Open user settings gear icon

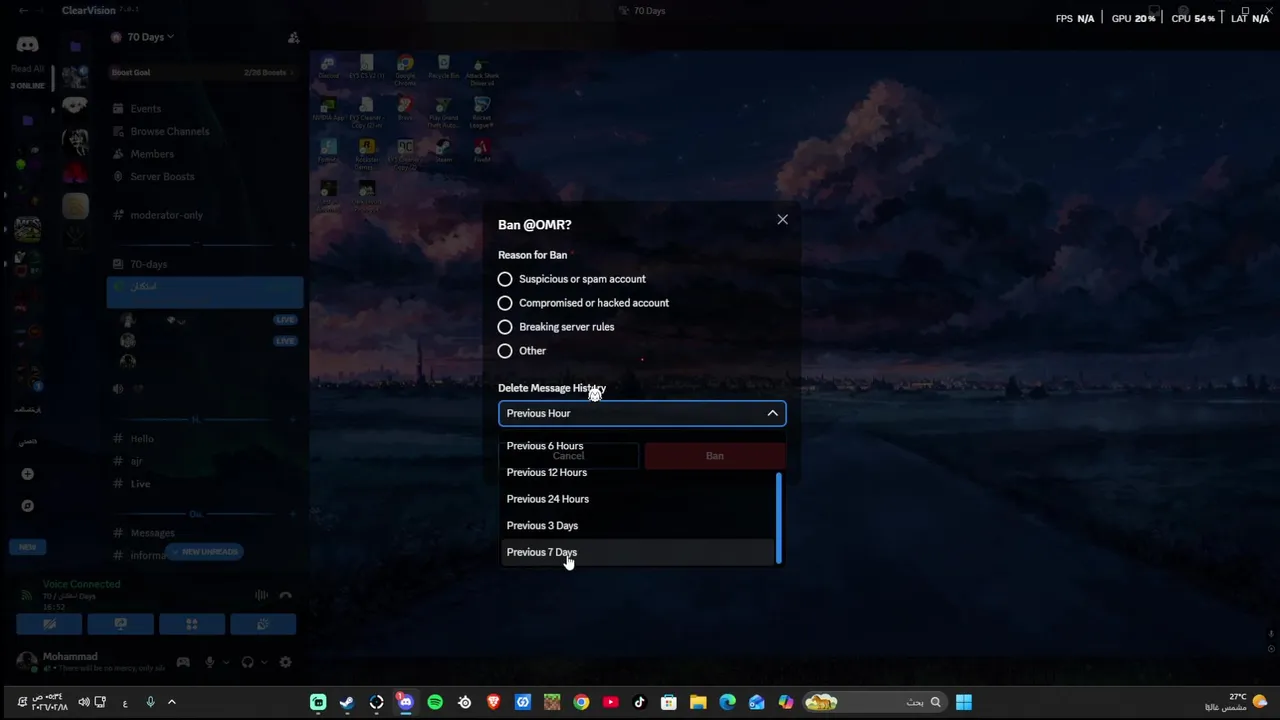click(286, 662)
